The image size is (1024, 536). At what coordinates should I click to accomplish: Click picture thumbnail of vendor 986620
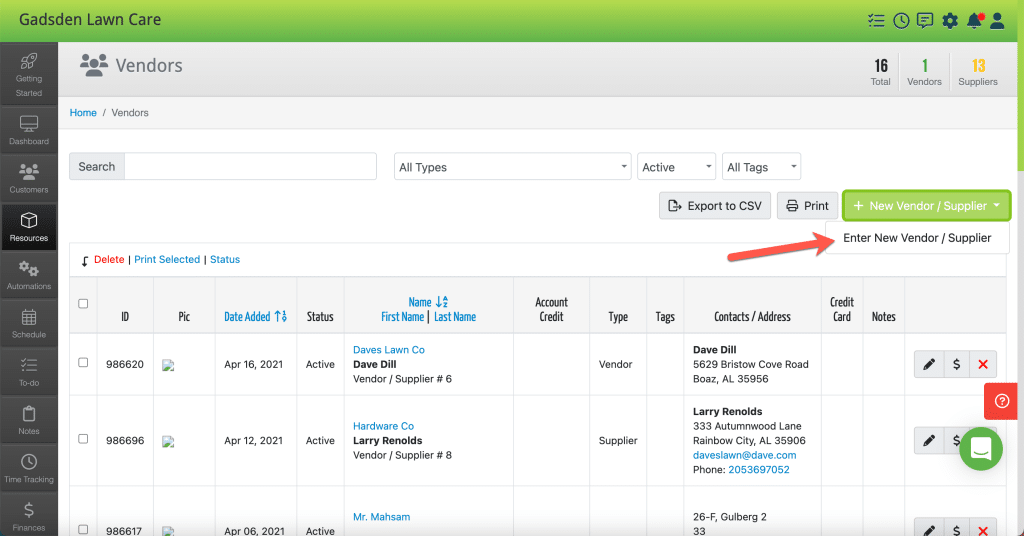click(x=168, y=366)
